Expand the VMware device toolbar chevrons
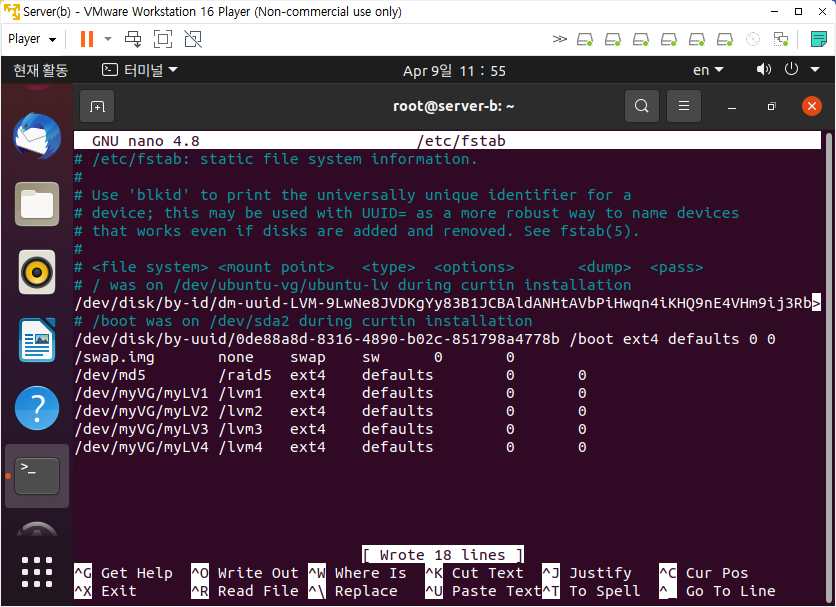The image size is (836, 607). [x=559, y=39]
